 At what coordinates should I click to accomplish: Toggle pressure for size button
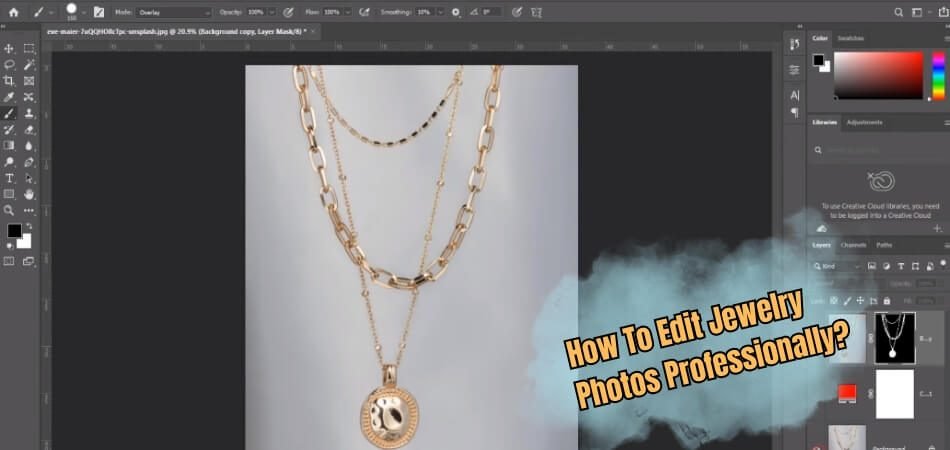tap(516, 12)
